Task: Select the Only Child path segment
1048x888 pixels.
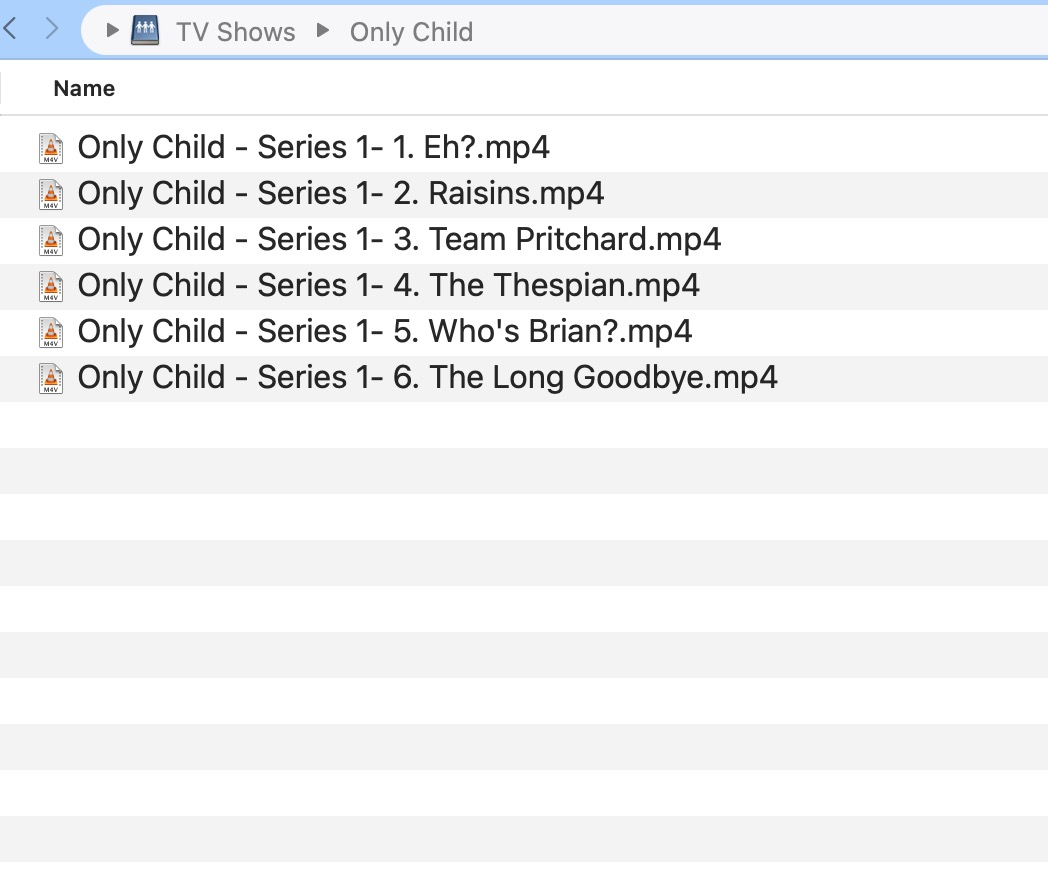Action: click(x=411, y=32)
